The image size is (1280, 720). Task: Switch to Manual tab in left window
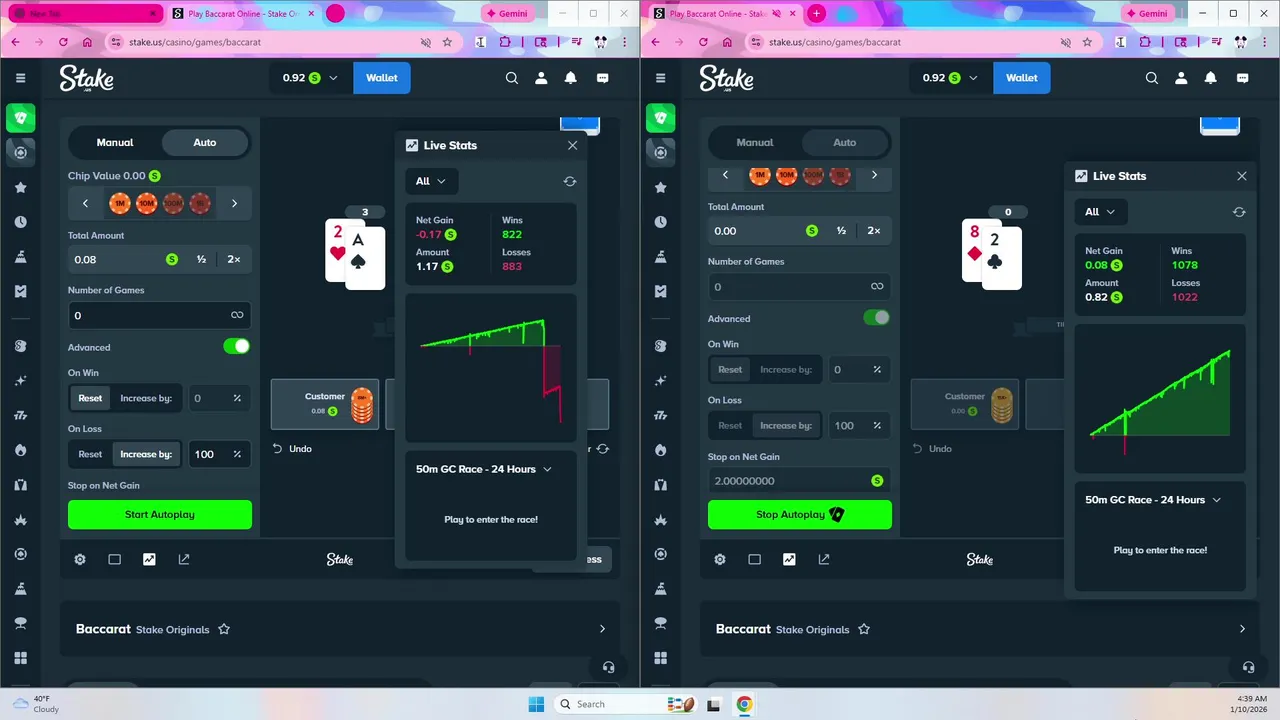115,142
